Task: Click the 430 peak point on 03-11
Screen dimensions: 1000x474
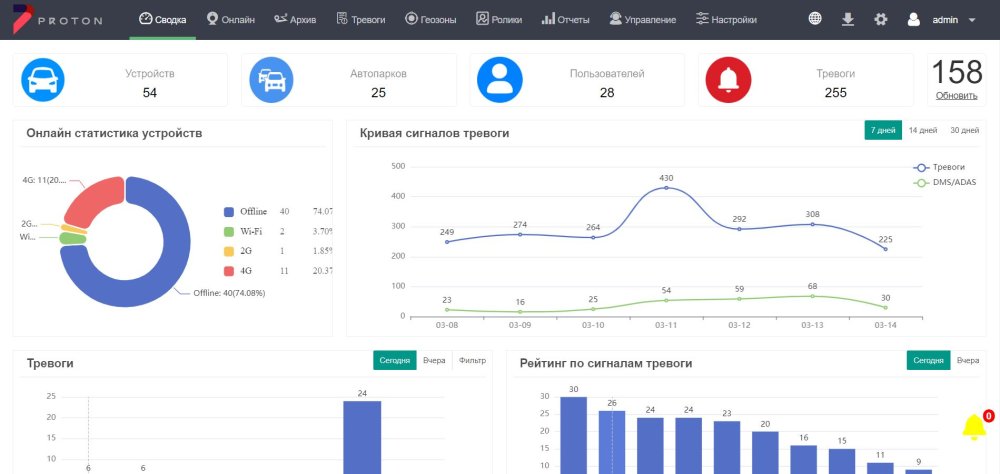Action: [666, 188]
